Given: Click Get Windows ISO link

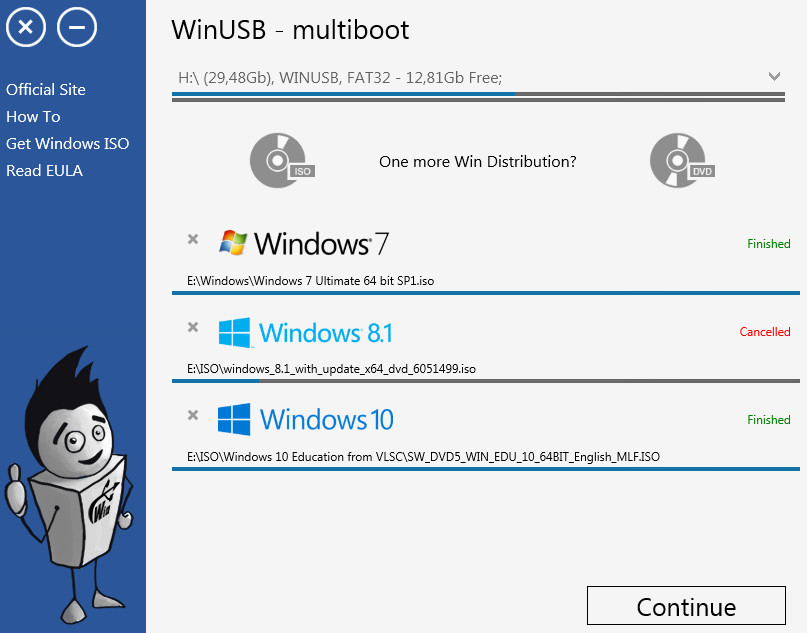Looking at the screenshot, I should [67, 143].
